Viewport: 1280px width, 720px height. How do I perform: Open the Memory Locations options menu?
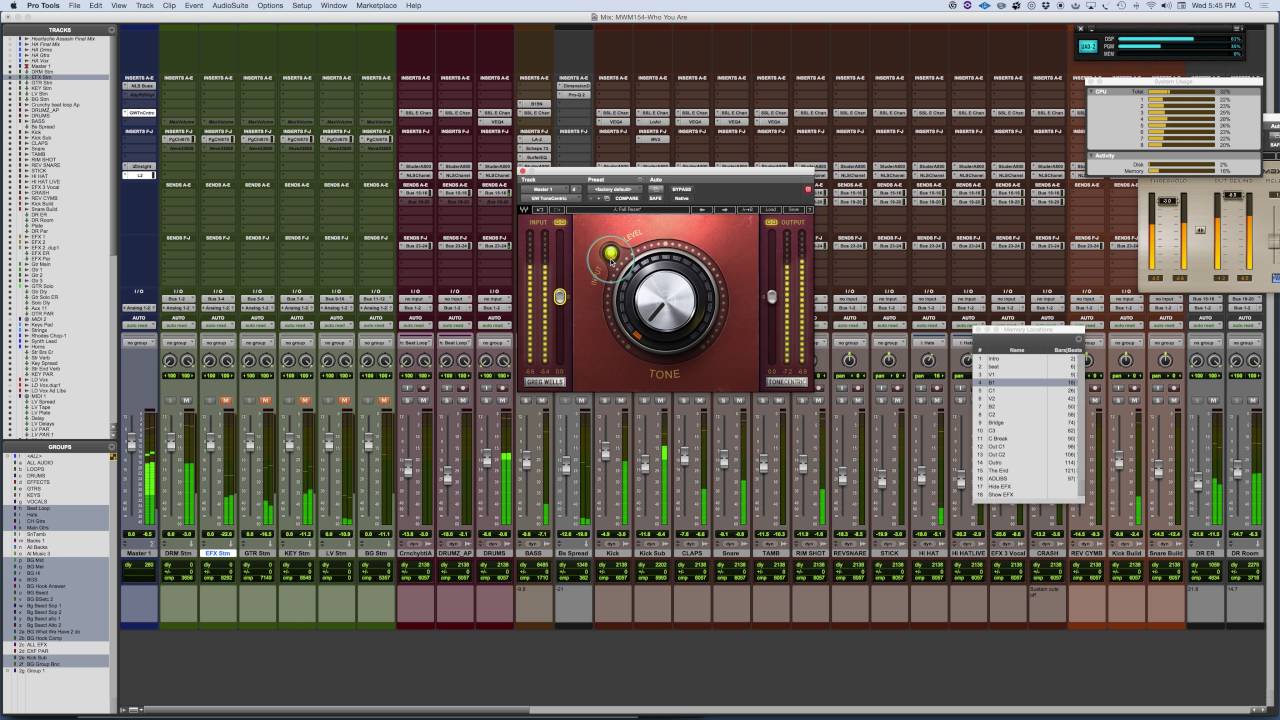[x=1078, y=339]
